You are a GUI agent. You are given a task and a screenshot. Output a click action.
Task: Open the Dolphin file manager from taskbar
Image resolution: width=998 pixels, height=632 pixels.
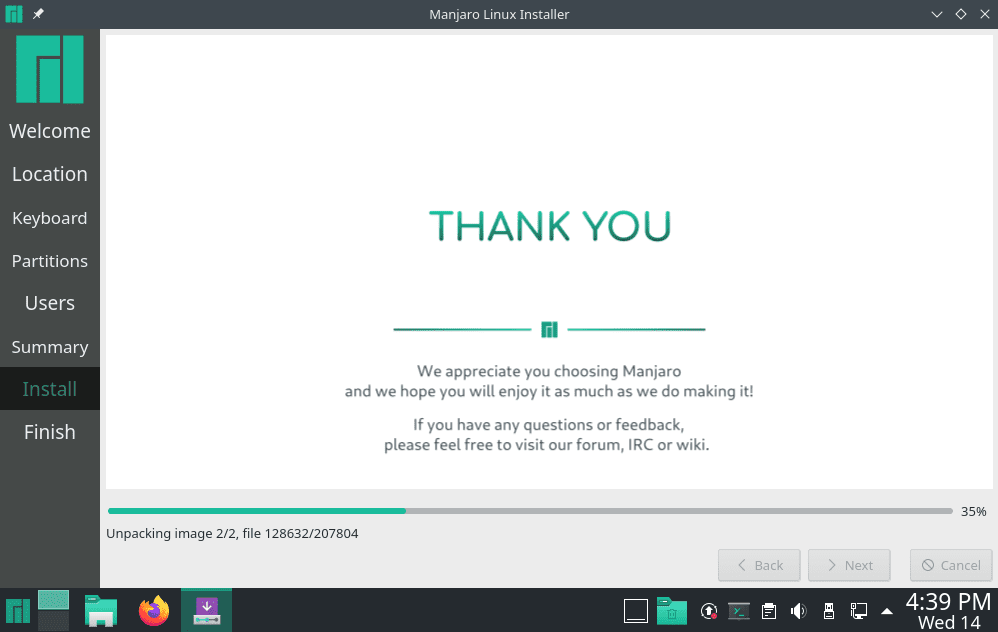101,610
